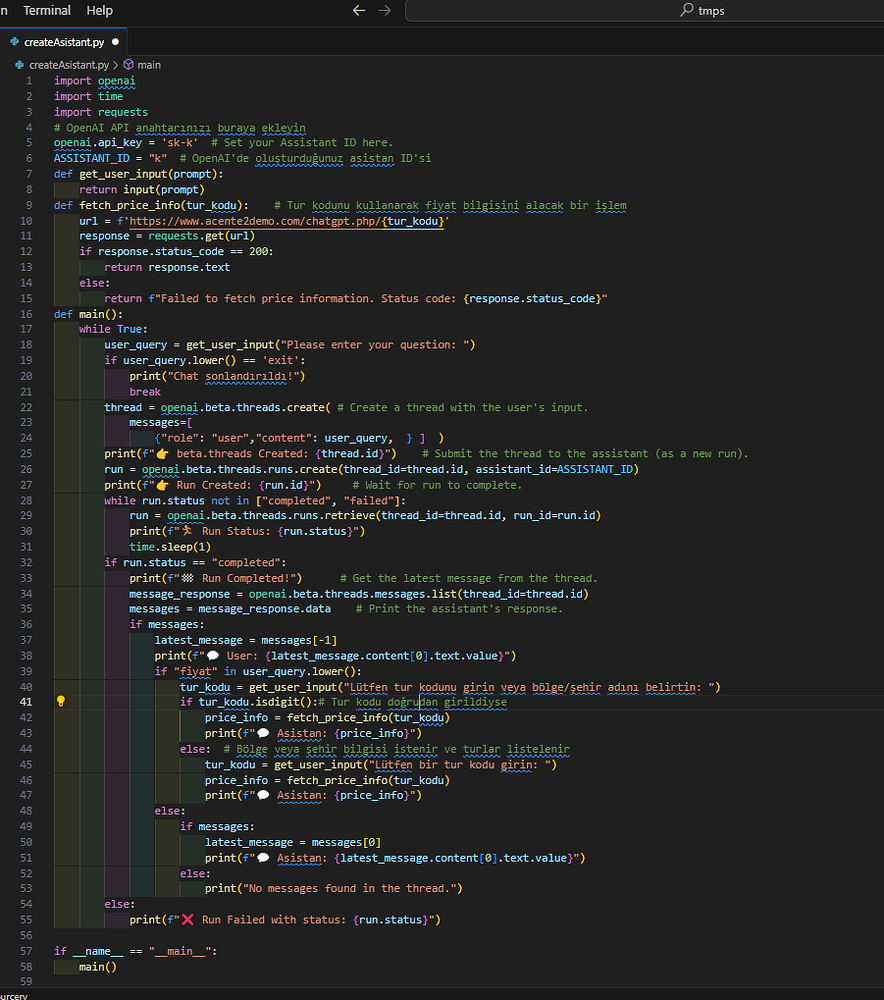The width and height of the screenshot is (884, 1000).
Task: Open the quick fix lightbulb on line 41
Action: coord(60,701)
